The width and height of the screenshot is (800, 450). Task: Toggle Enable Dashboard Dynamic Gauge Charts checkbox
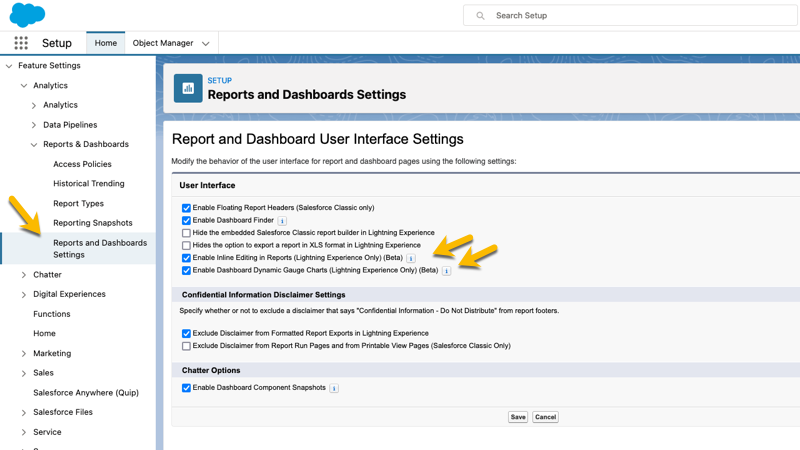tap(186, 270)
